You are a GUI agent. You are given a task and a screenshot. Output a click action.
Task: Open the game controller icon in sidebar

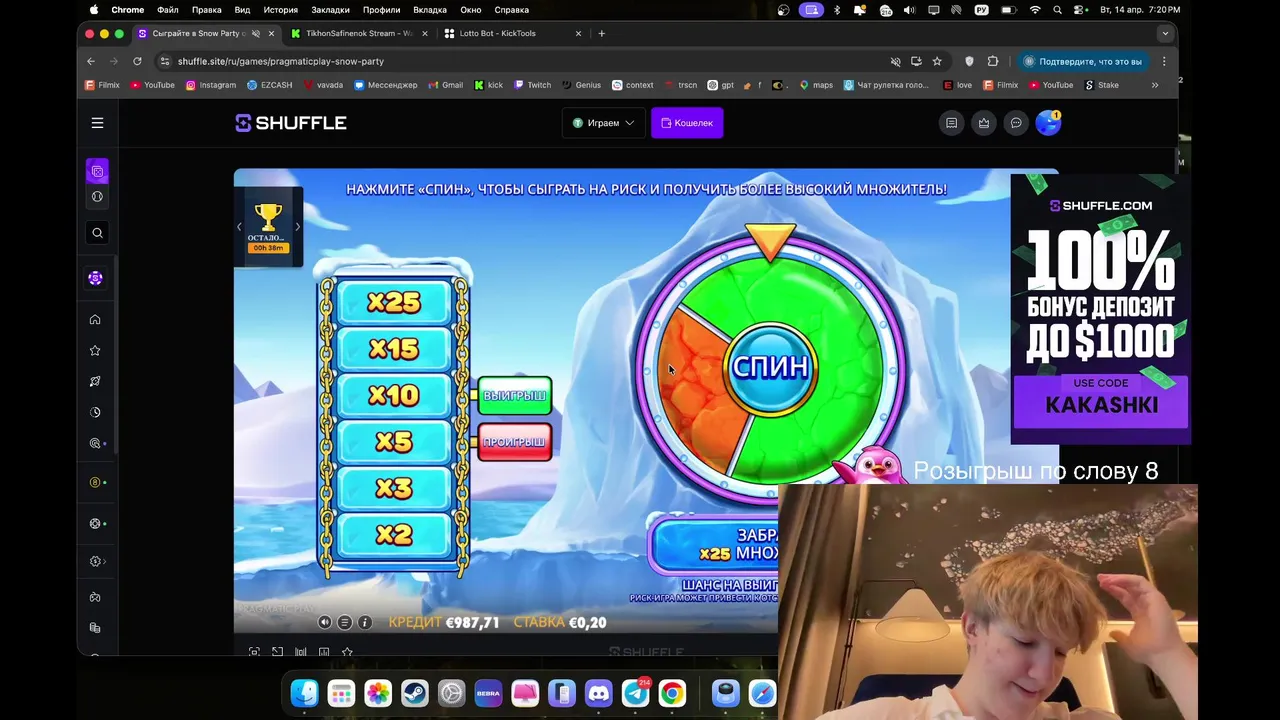[95, 597]
